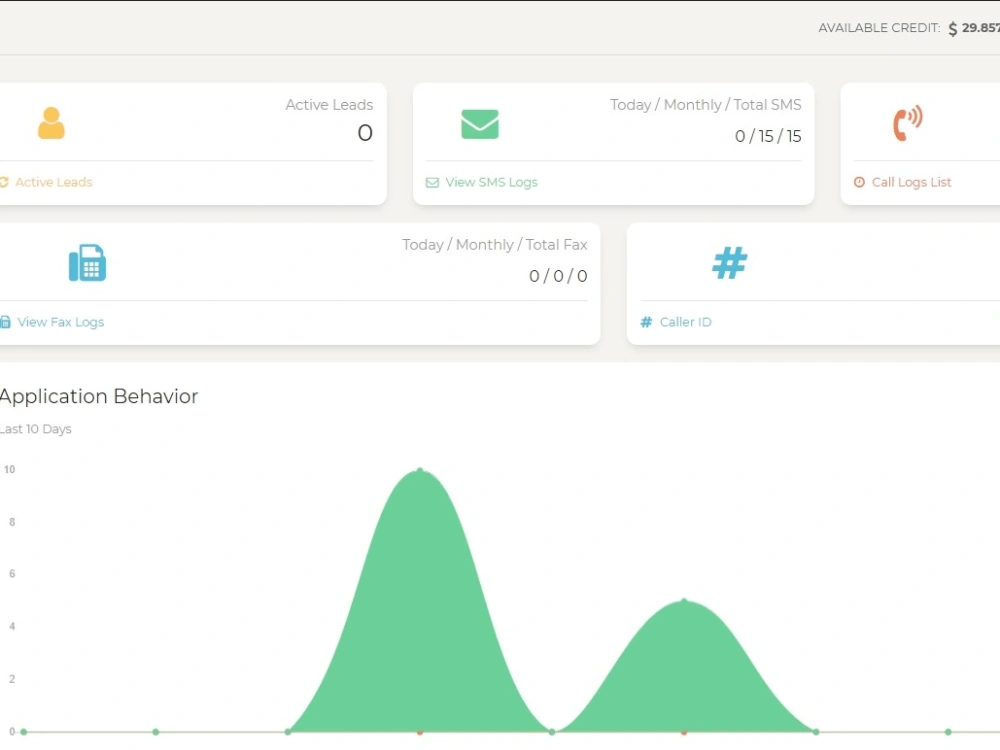Viewport: 1000px width, 750px height.
Task: Open View SMS Logs
Action: (x=491, y=182)
